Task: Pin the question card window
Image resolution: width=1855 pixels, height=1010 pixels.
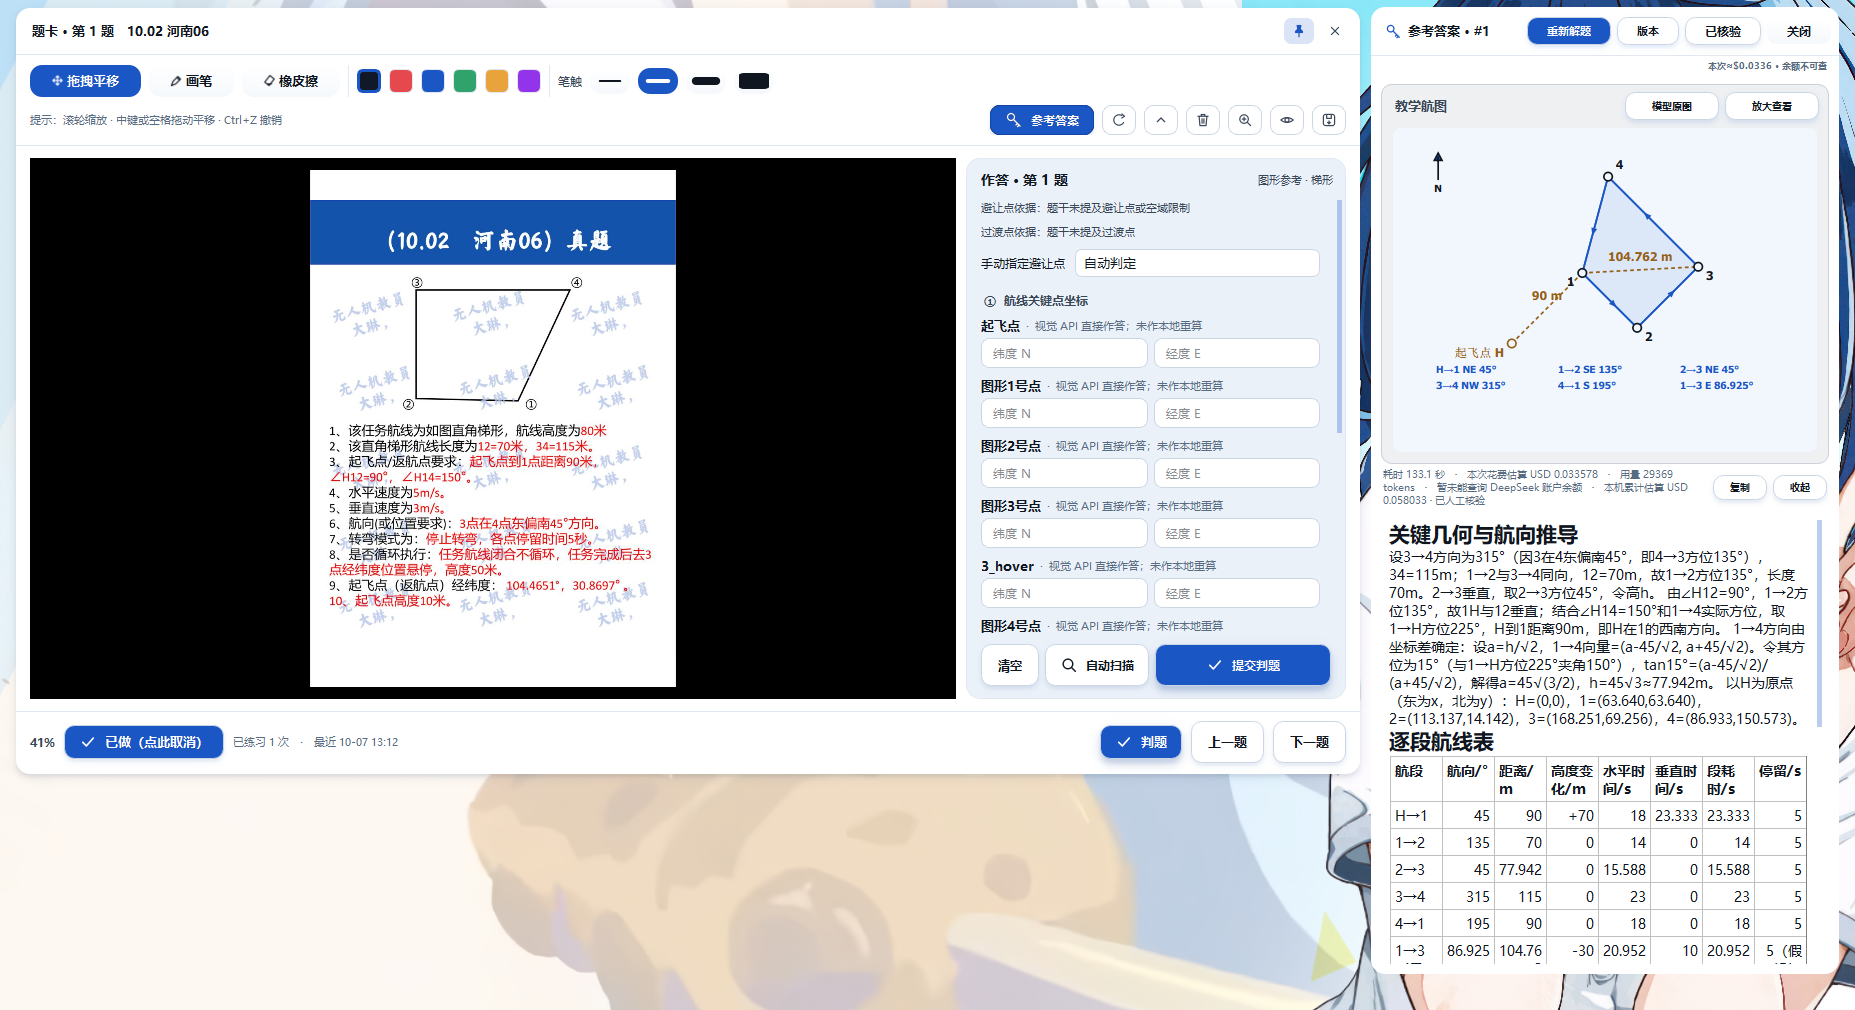Action: click(1299, 31)
